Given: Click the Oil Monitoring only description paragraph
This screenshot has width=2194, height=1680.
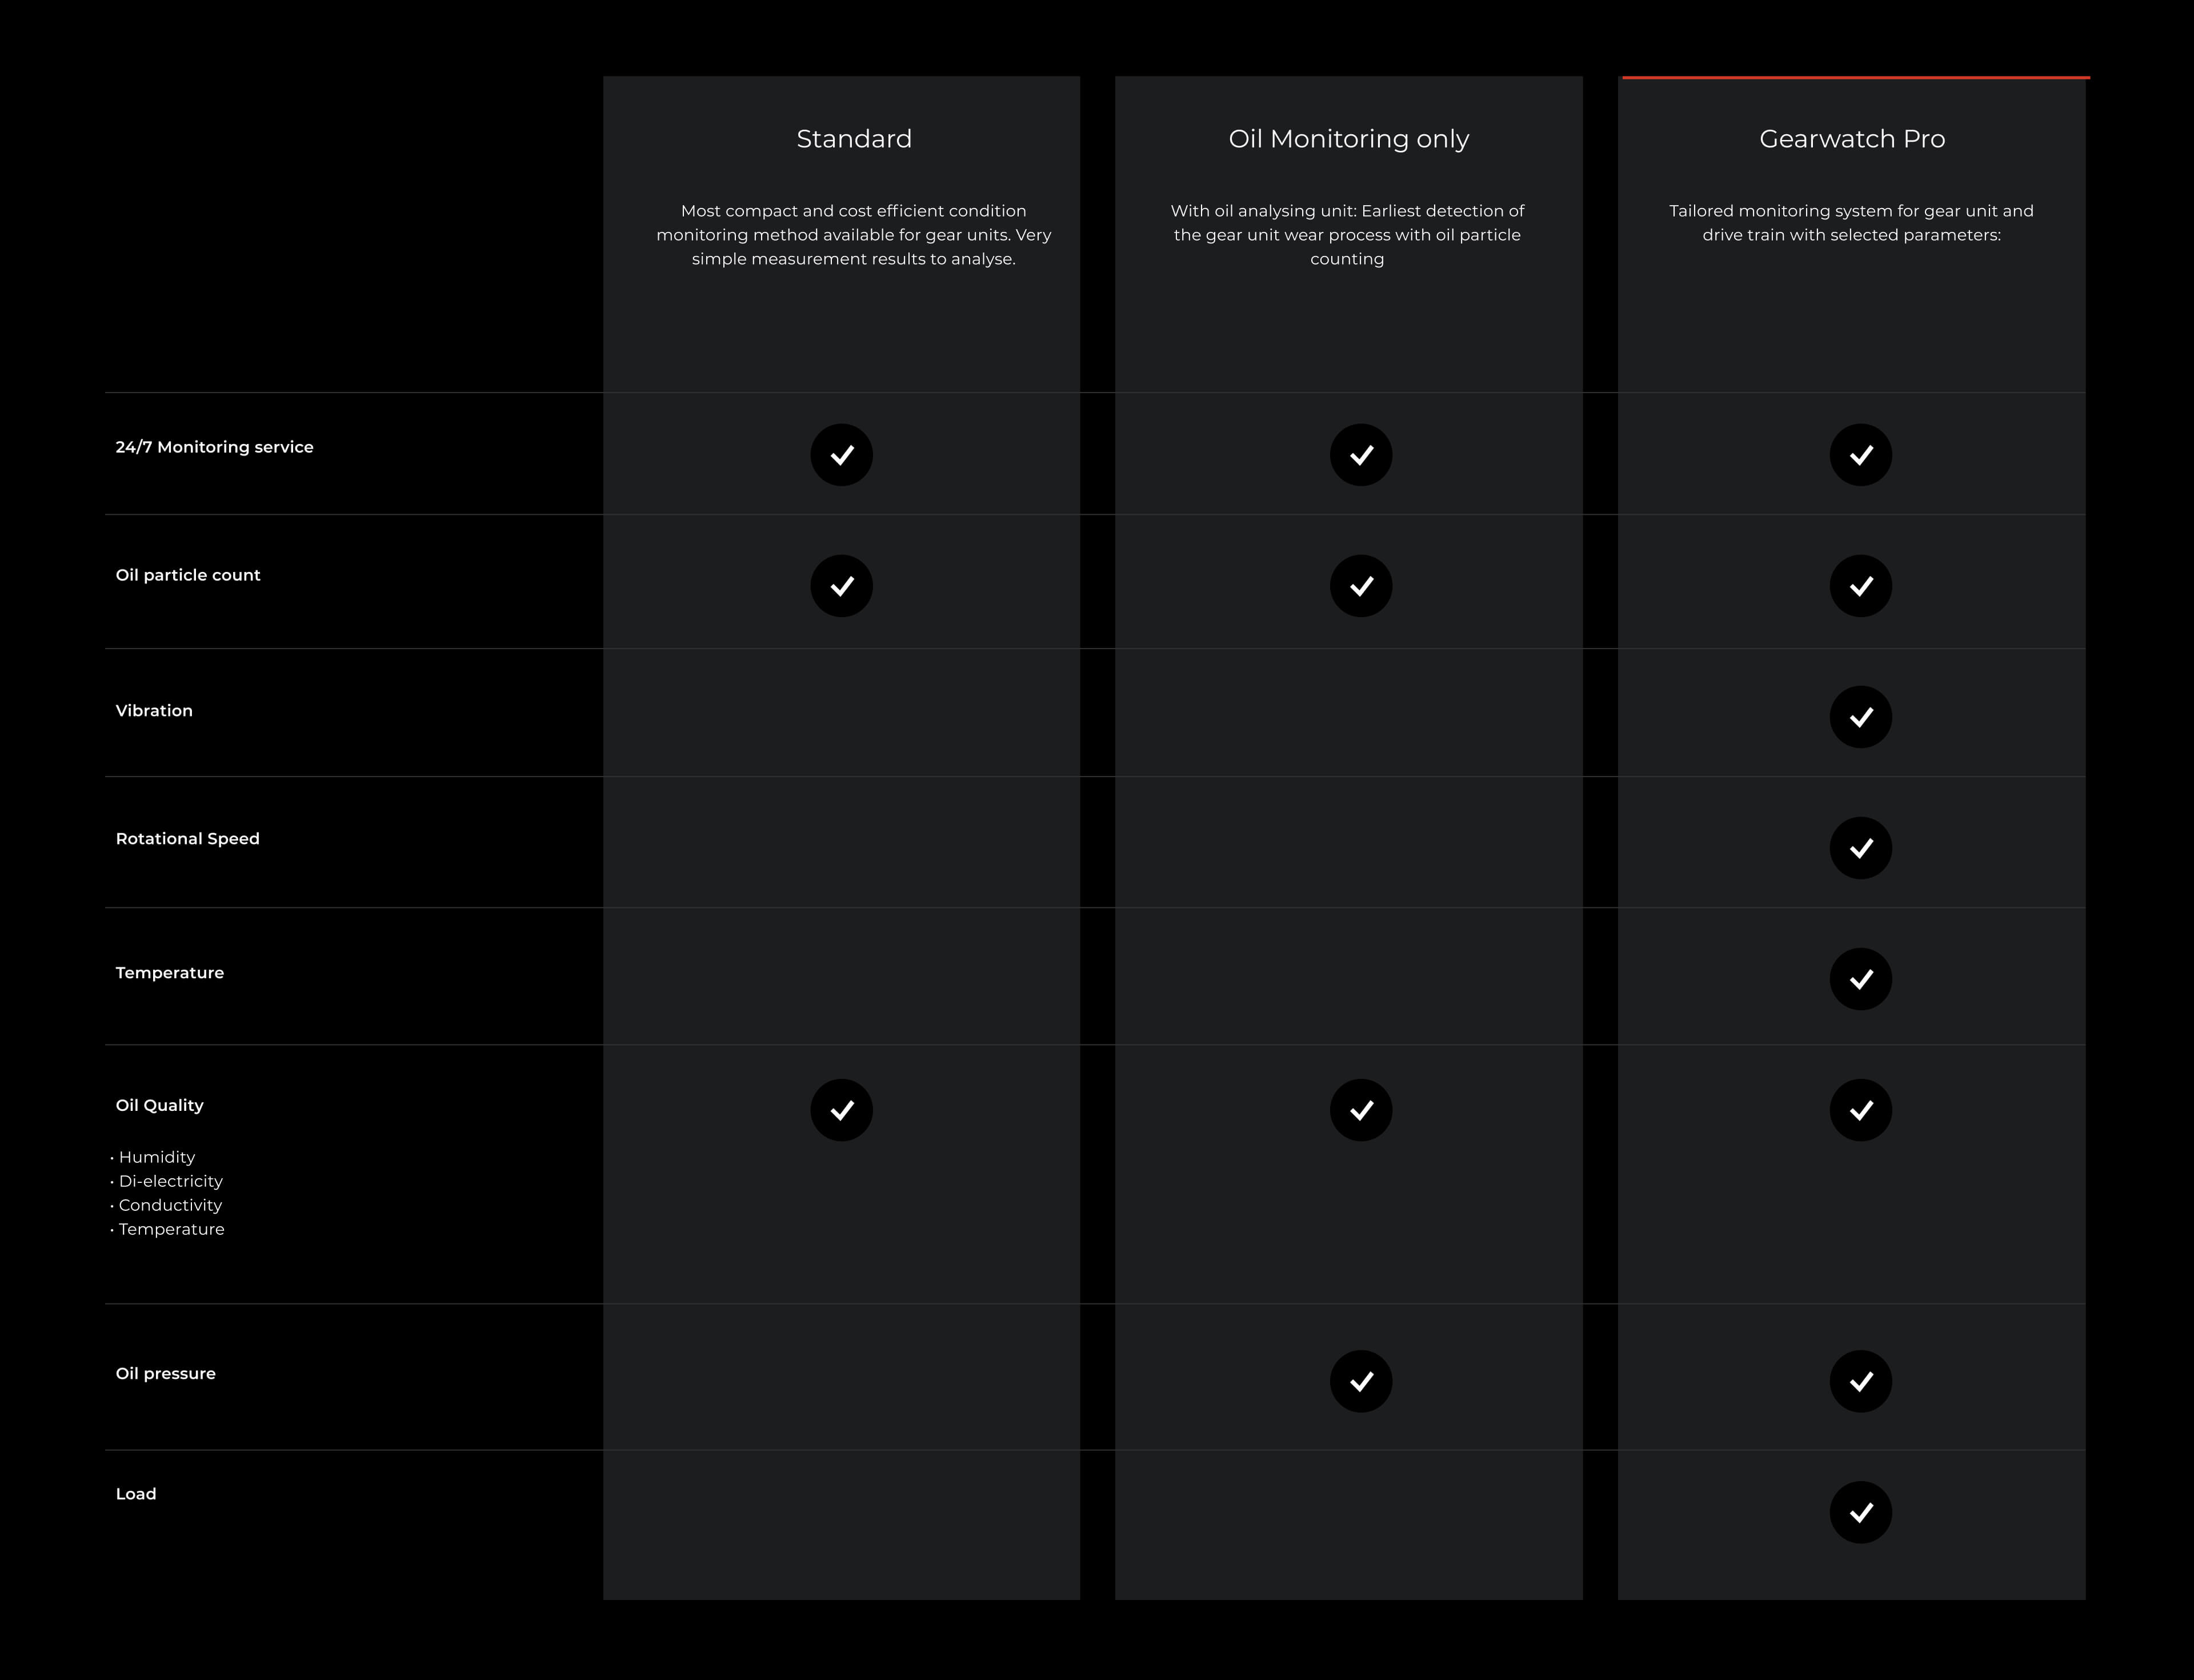Looking at the screenshot, I should tap(1348, 235).
